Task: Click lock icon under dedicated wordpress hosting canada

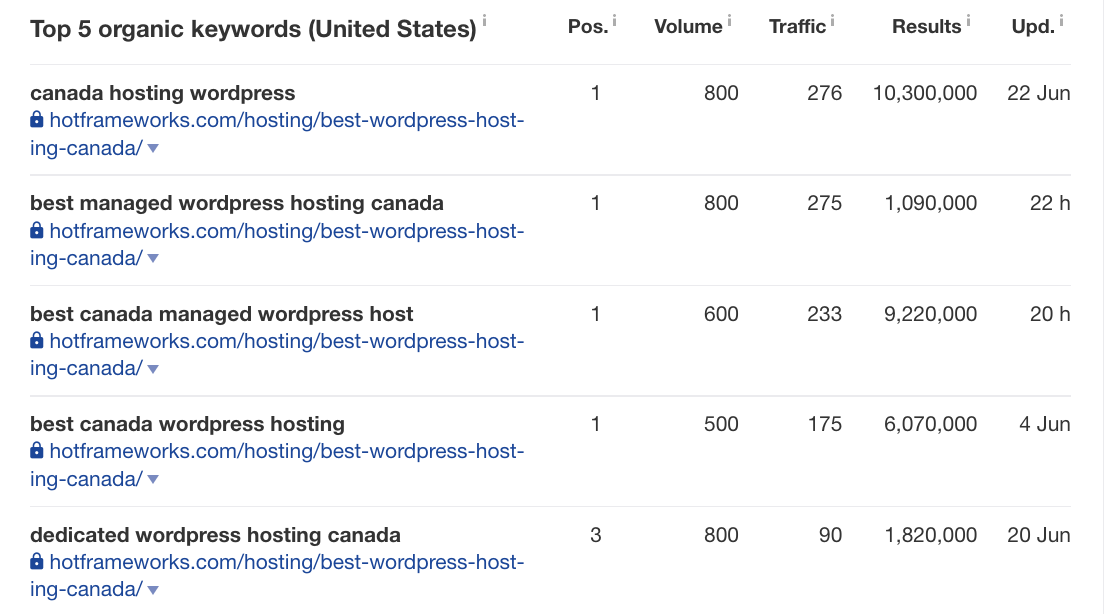Action: click(x=37, y=561)
